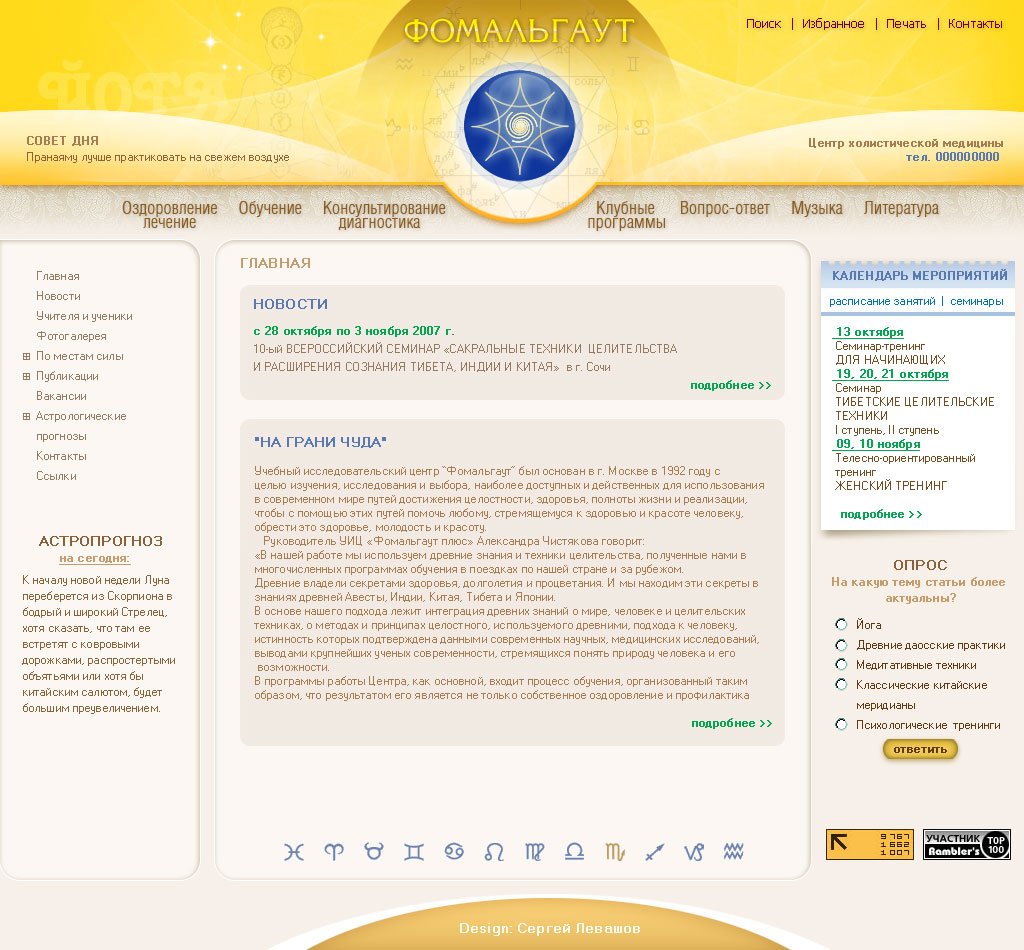
Task: Open подробнее link under Новости block
Action: click(731, 385)
